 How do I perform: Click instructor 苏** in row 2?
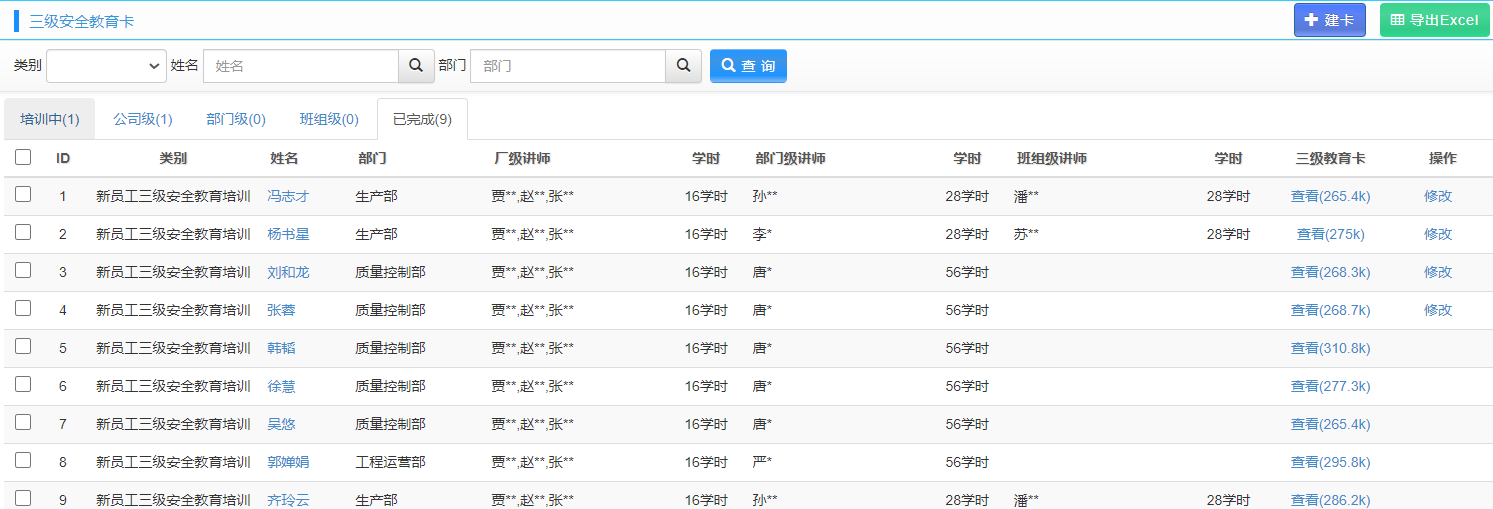coord(1026,234)
